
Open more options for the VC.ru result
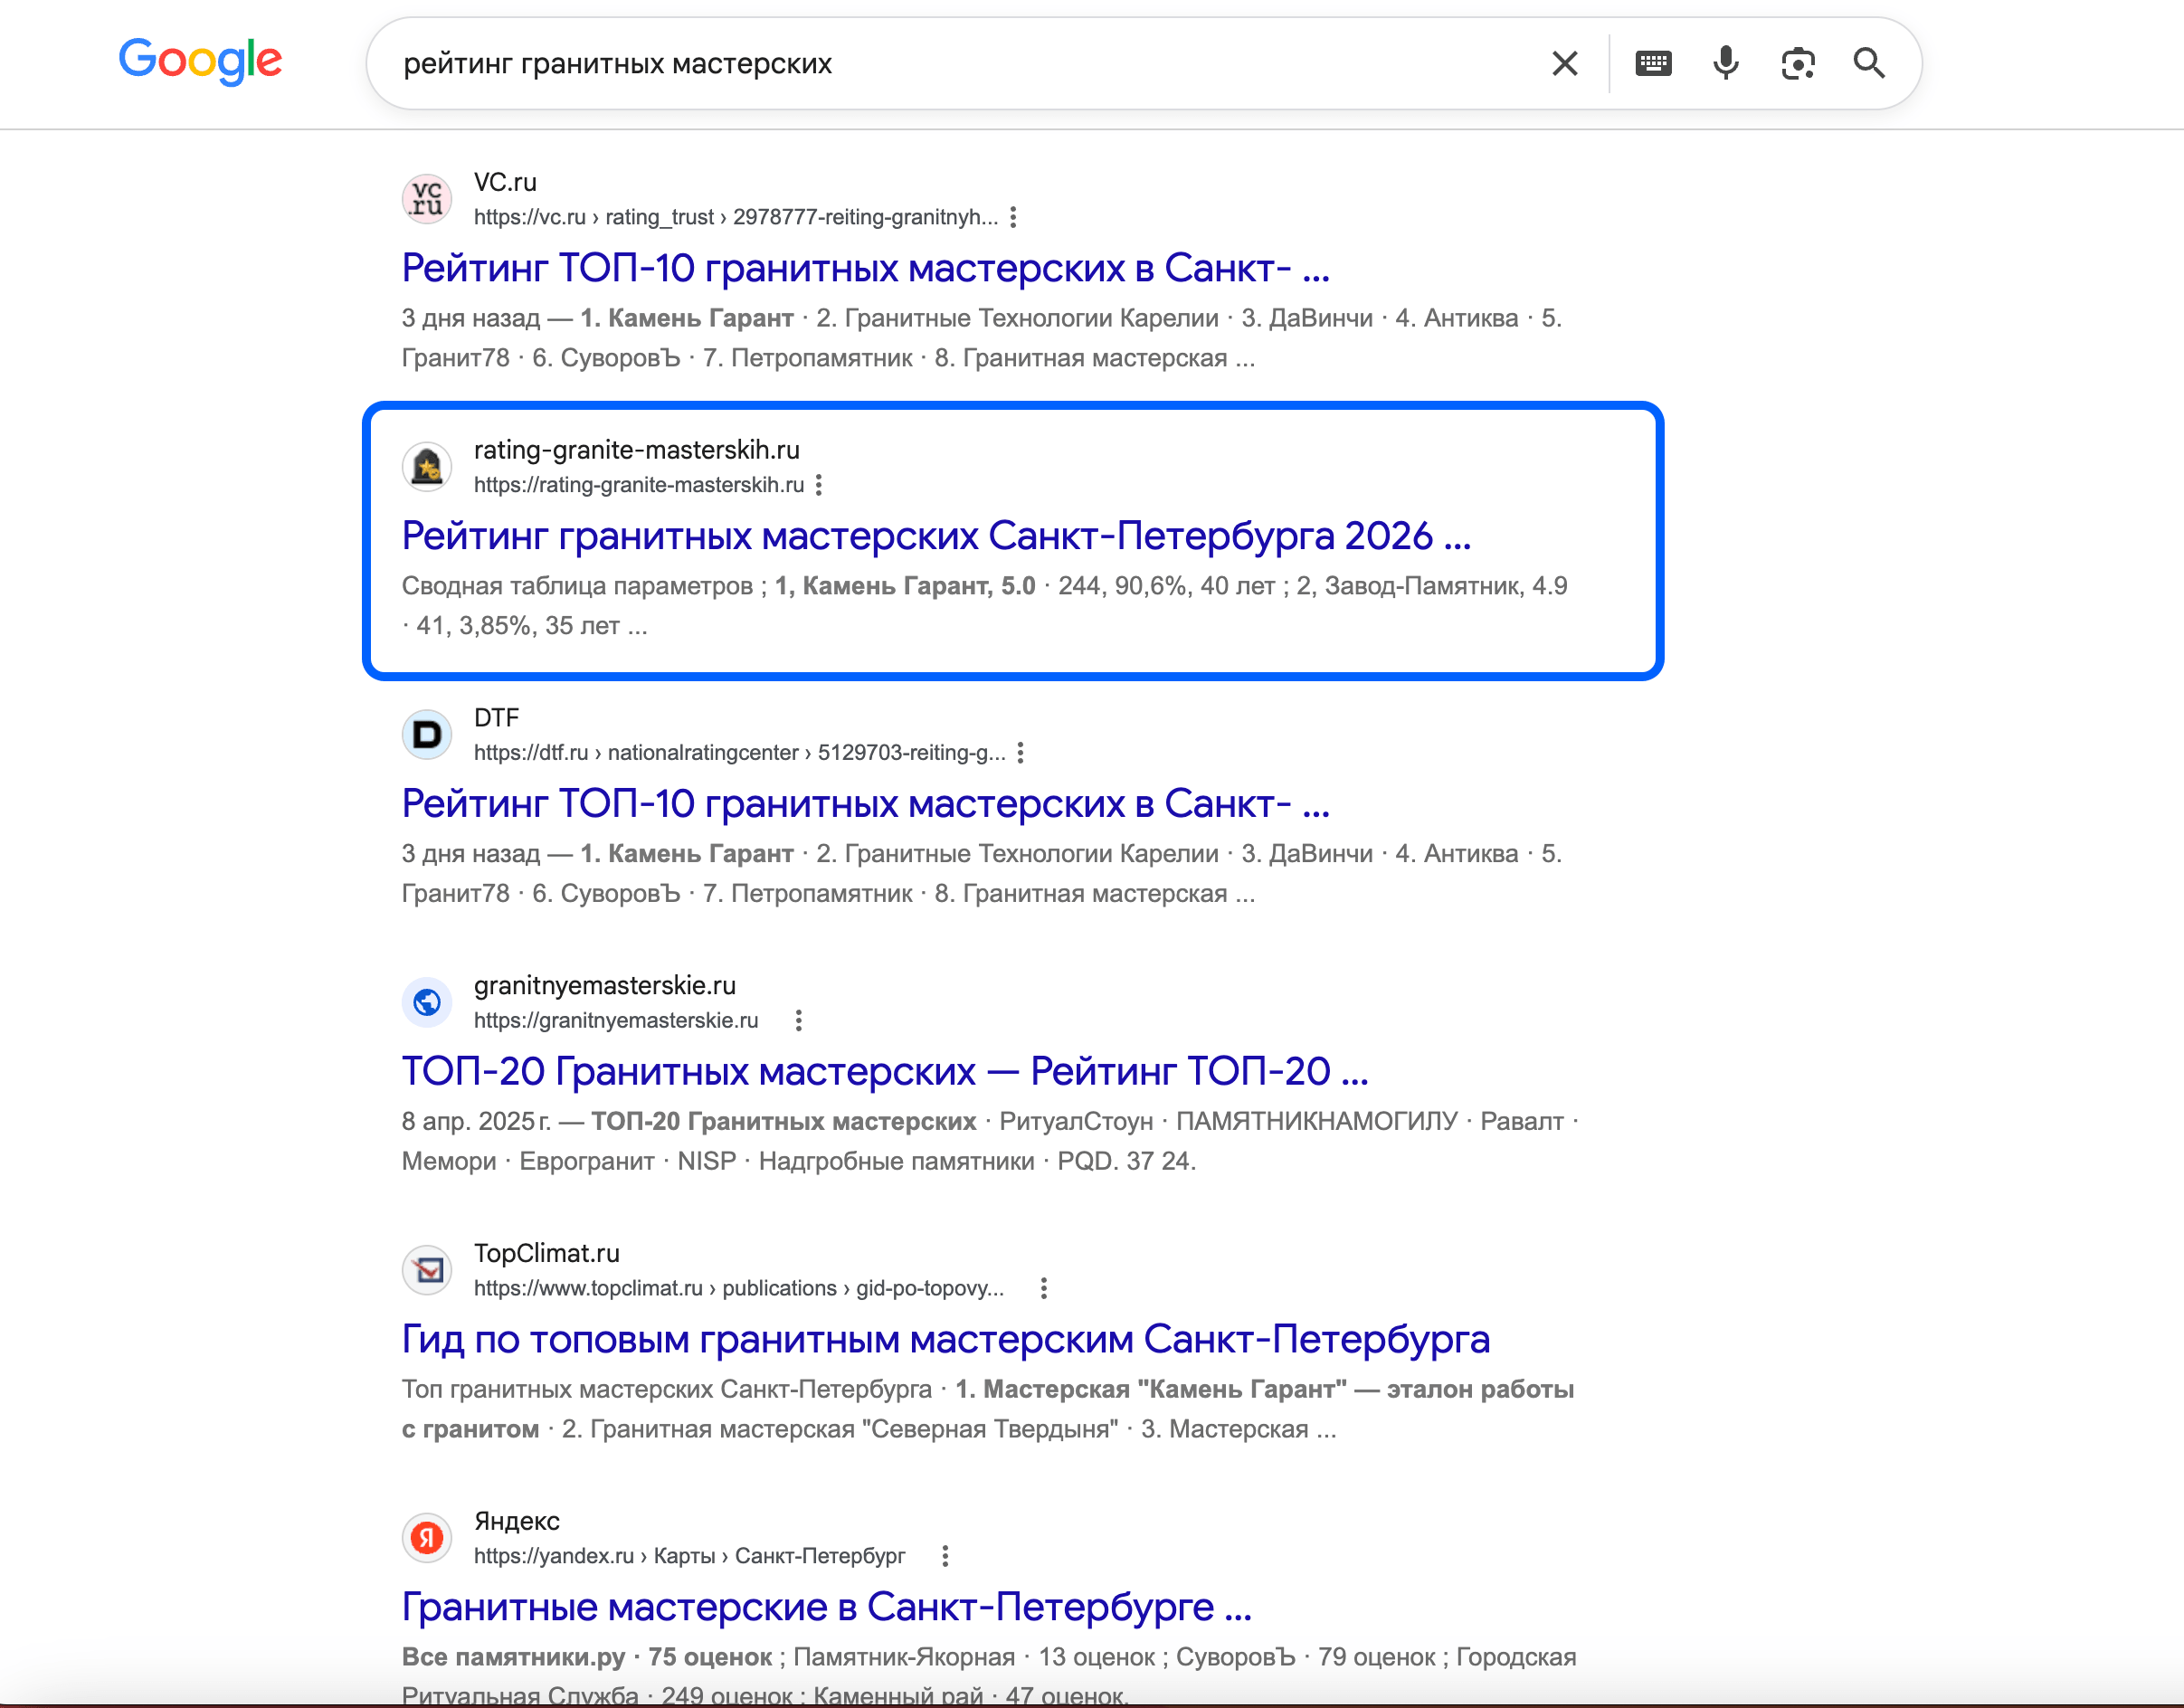point(1013,217)
